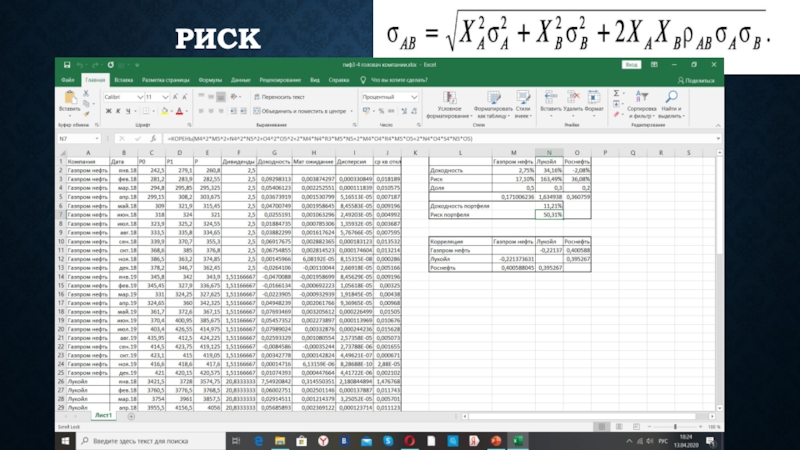Open Процентный number format dropdown
This screenshot has height=450, width=800.
click(414, 97)
